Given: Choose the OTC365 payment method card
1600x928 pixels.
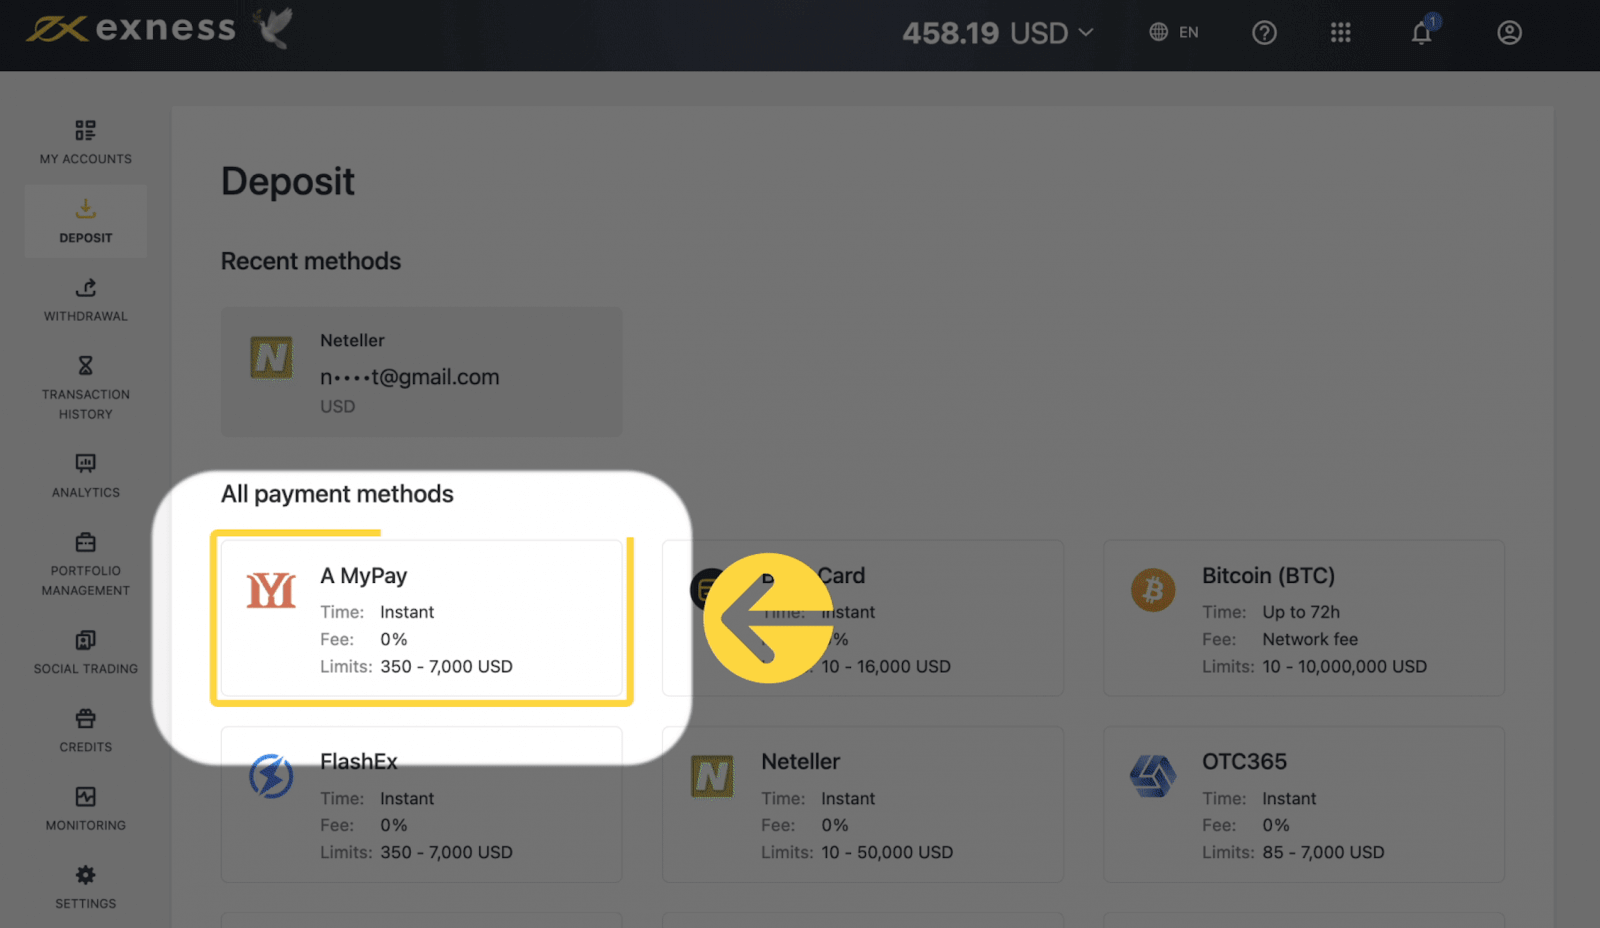Looking at the screenshot, I should click(x=1304, y=804).
